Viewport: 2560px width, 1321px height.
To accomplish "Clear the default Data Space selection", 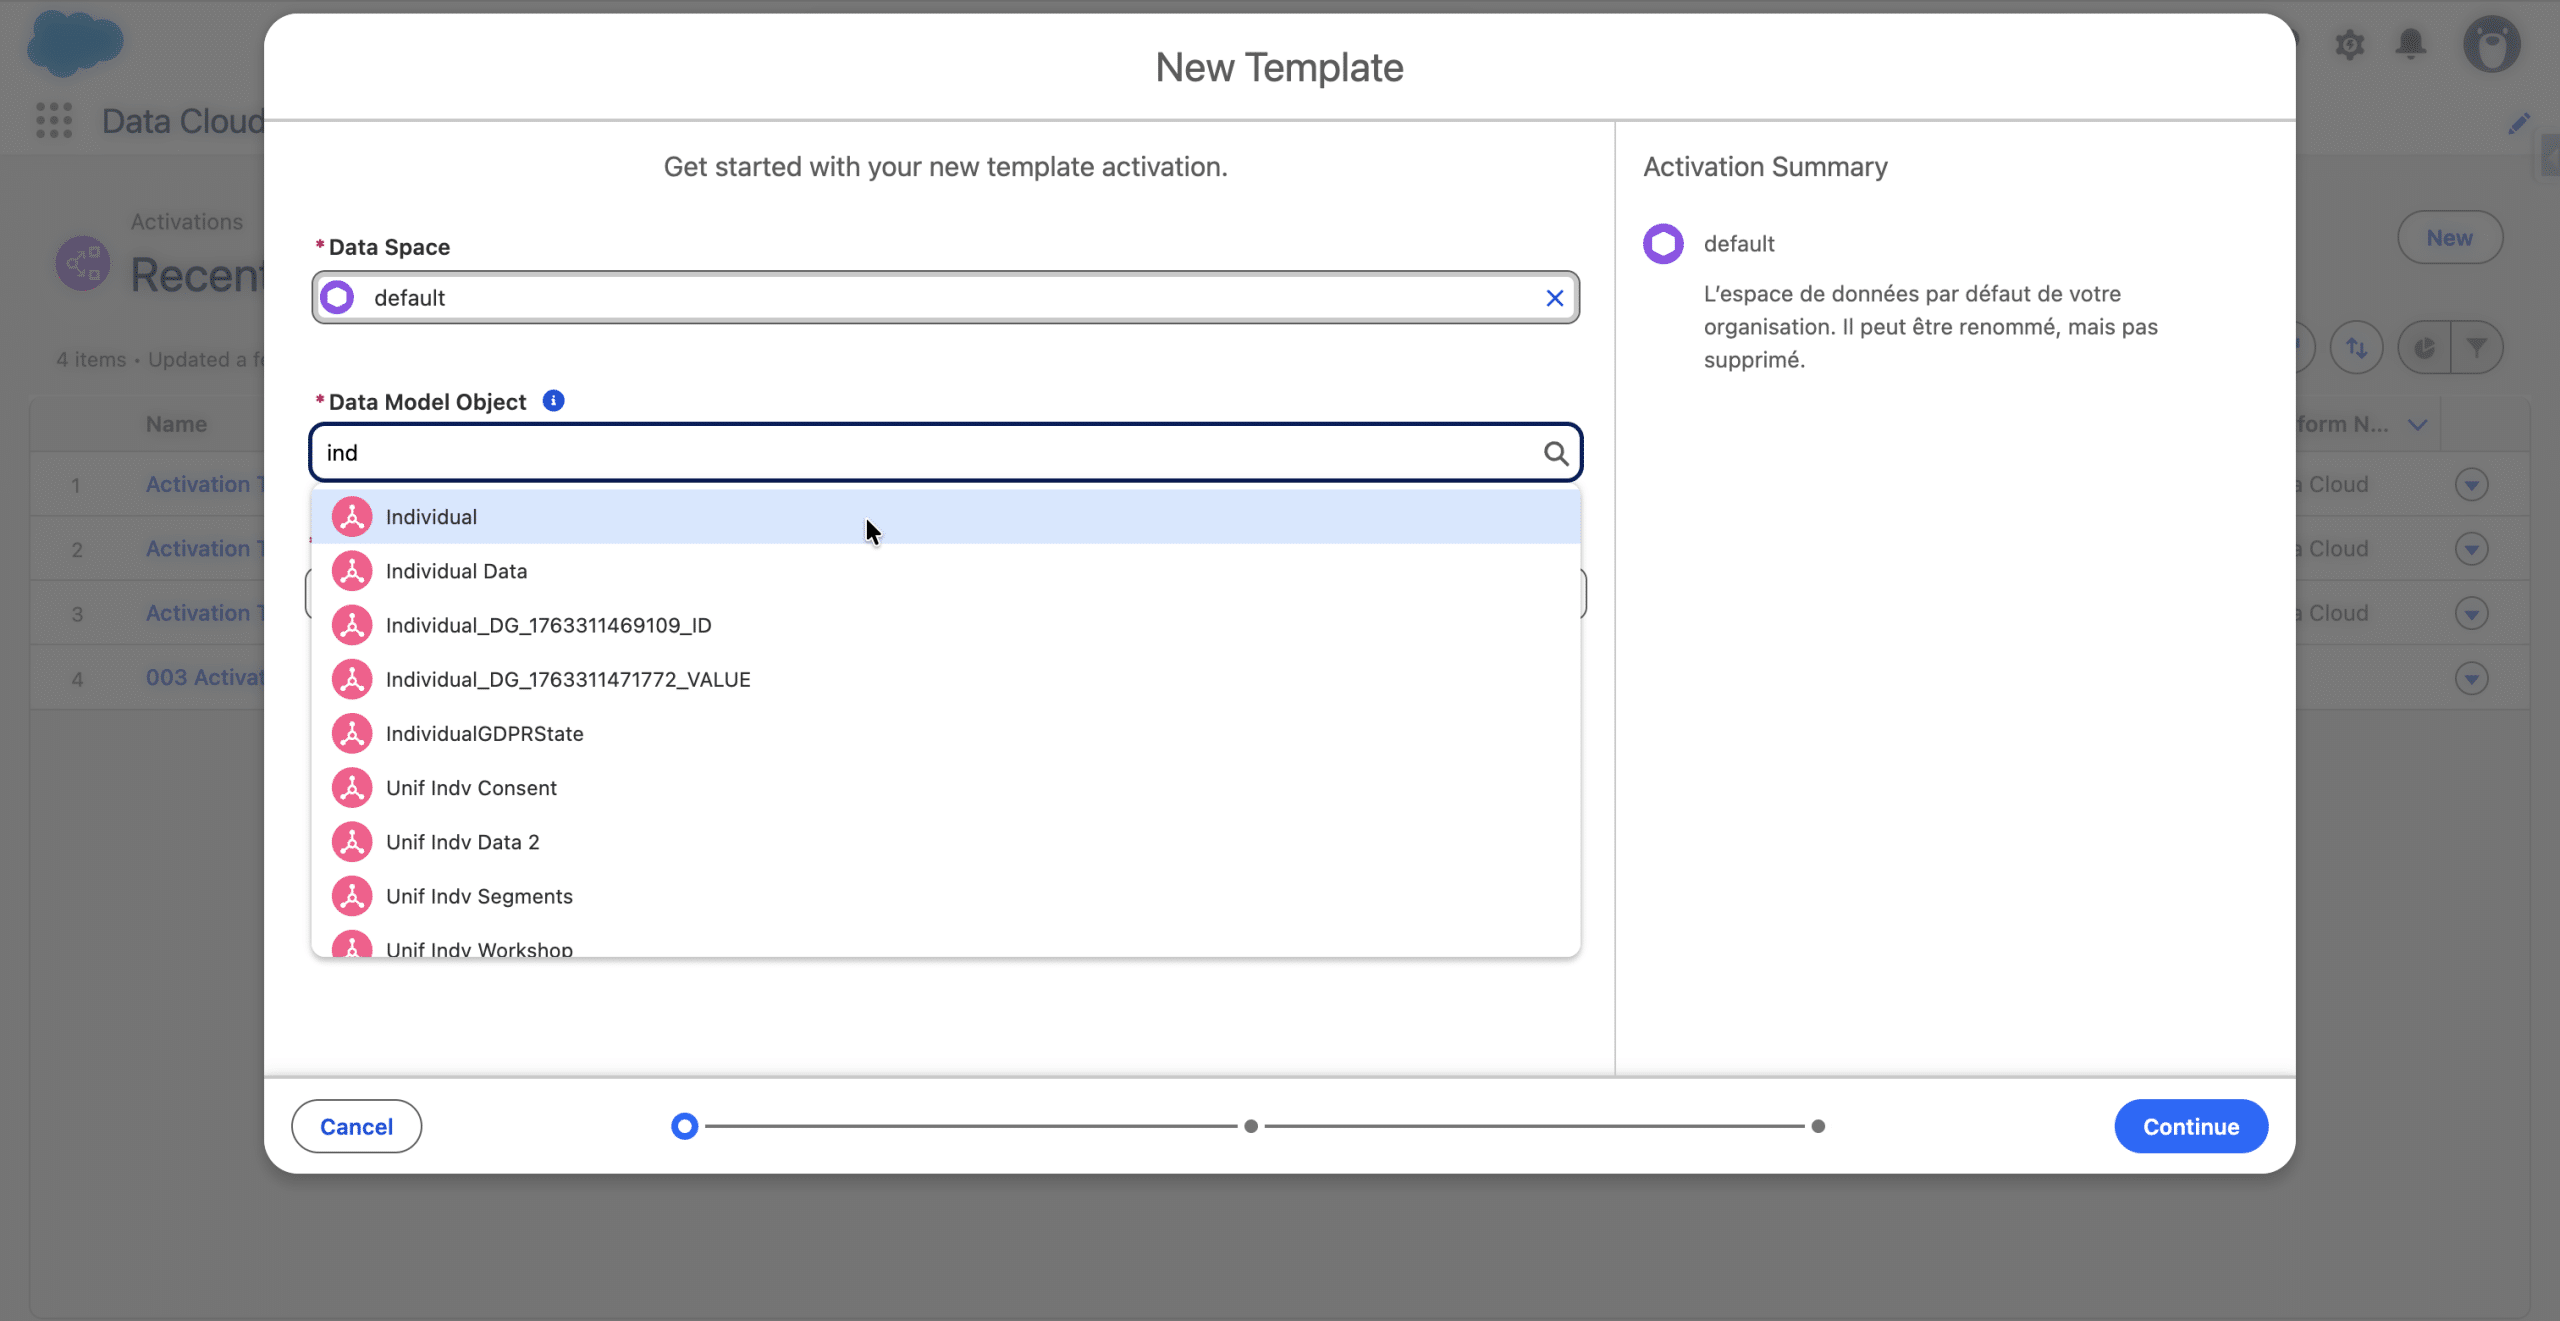I will (1554, 298).
